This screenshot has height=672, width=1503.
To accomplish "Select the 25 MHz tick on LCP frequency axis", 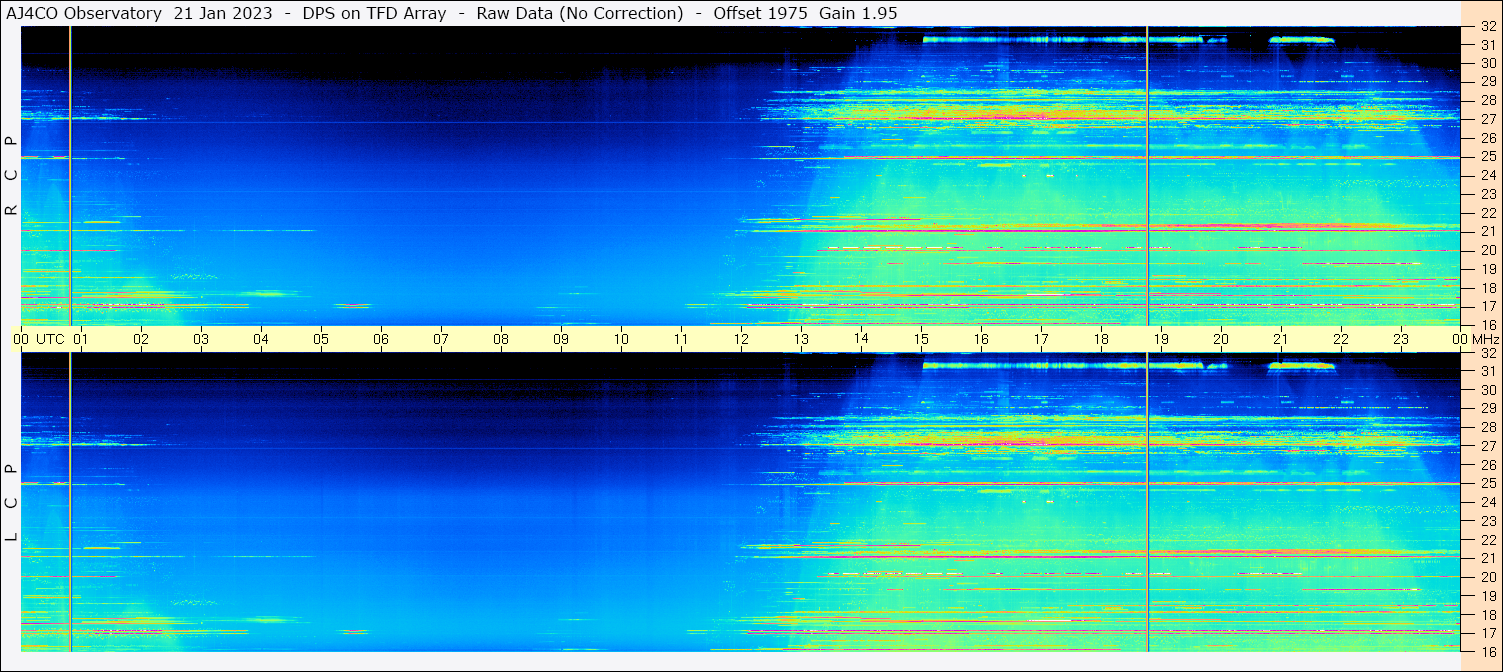I will (x=1488, y=484).
